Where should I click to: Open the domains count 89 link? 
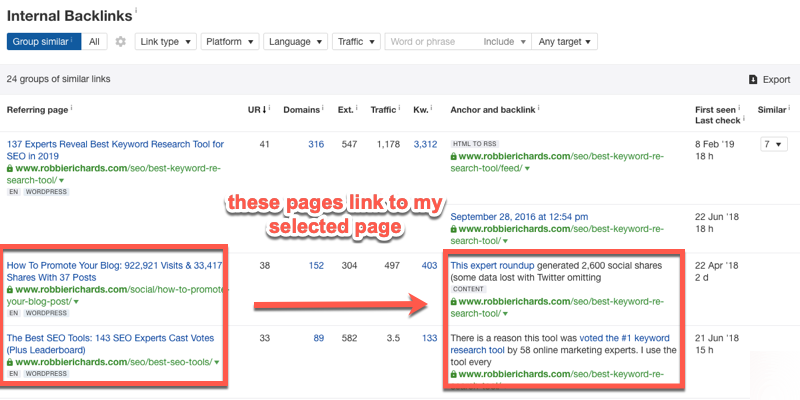click(x=318, y=338)
